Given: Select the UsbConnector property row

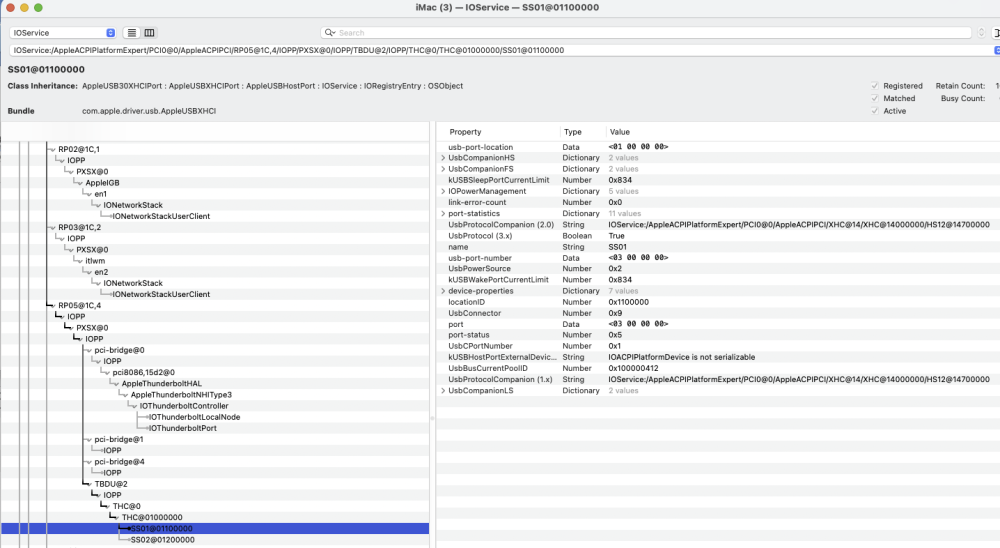Looking at the screenshot, I should point(718,313).
